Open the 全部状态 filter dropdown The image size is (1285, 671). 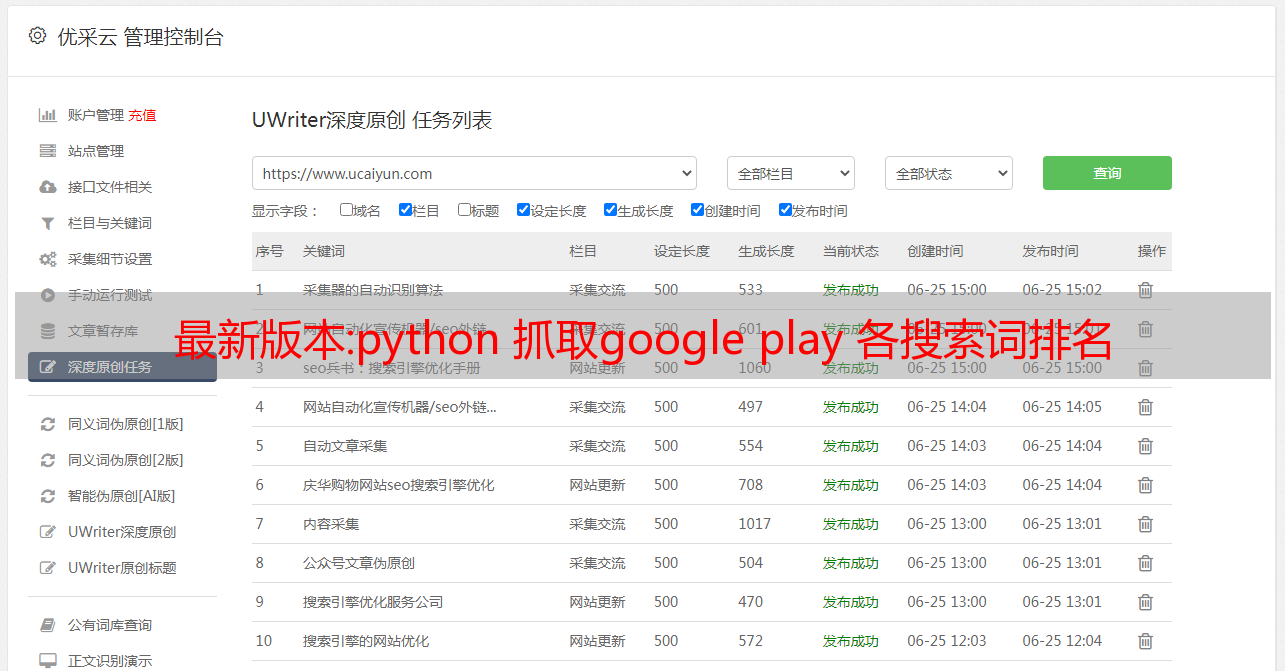[x=948, y=173]
